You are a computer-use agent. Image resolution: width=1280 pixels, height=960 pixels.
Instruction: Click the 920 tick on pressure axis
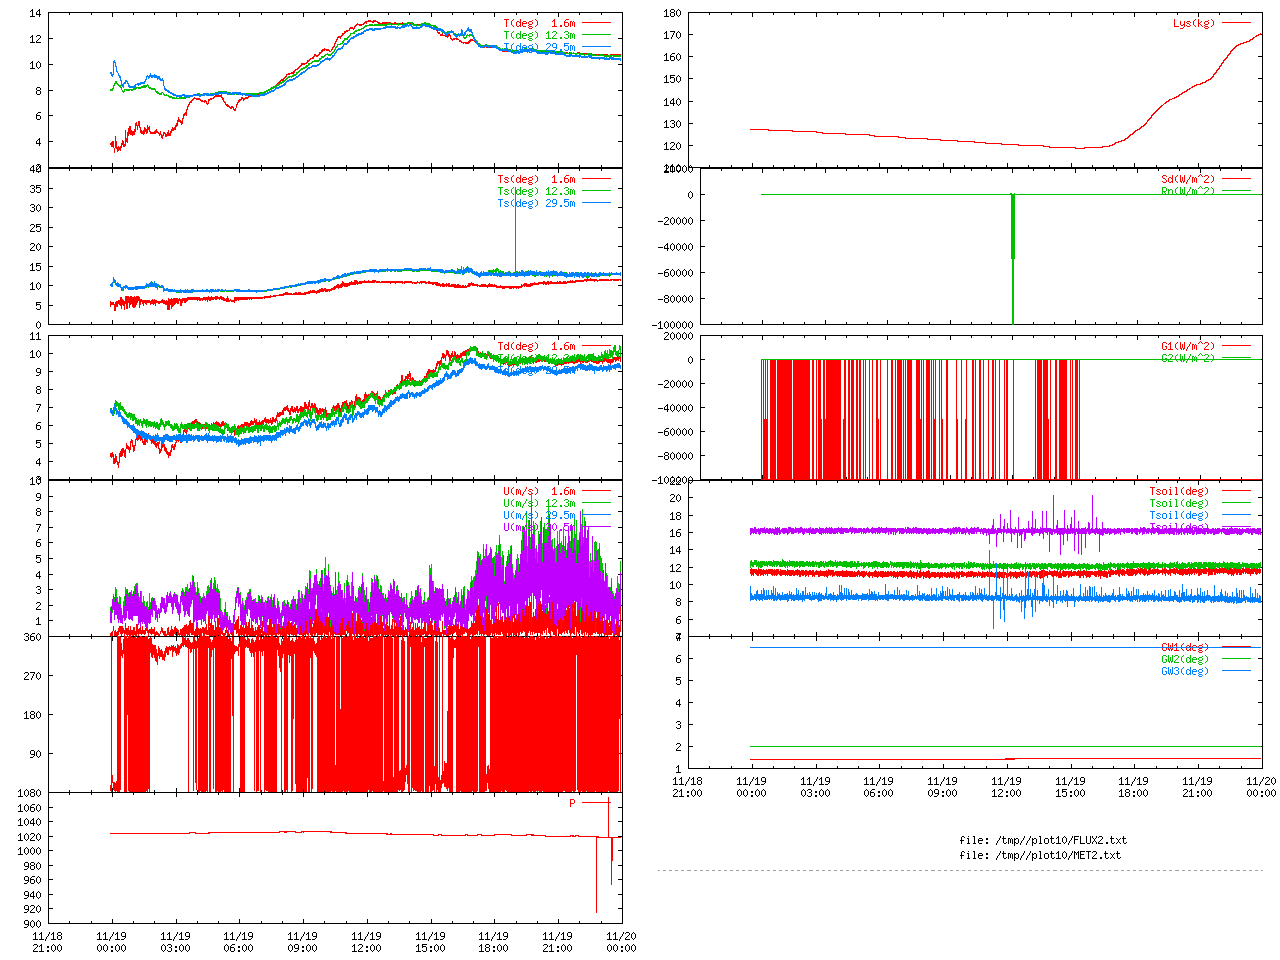(x=33, y=910)
